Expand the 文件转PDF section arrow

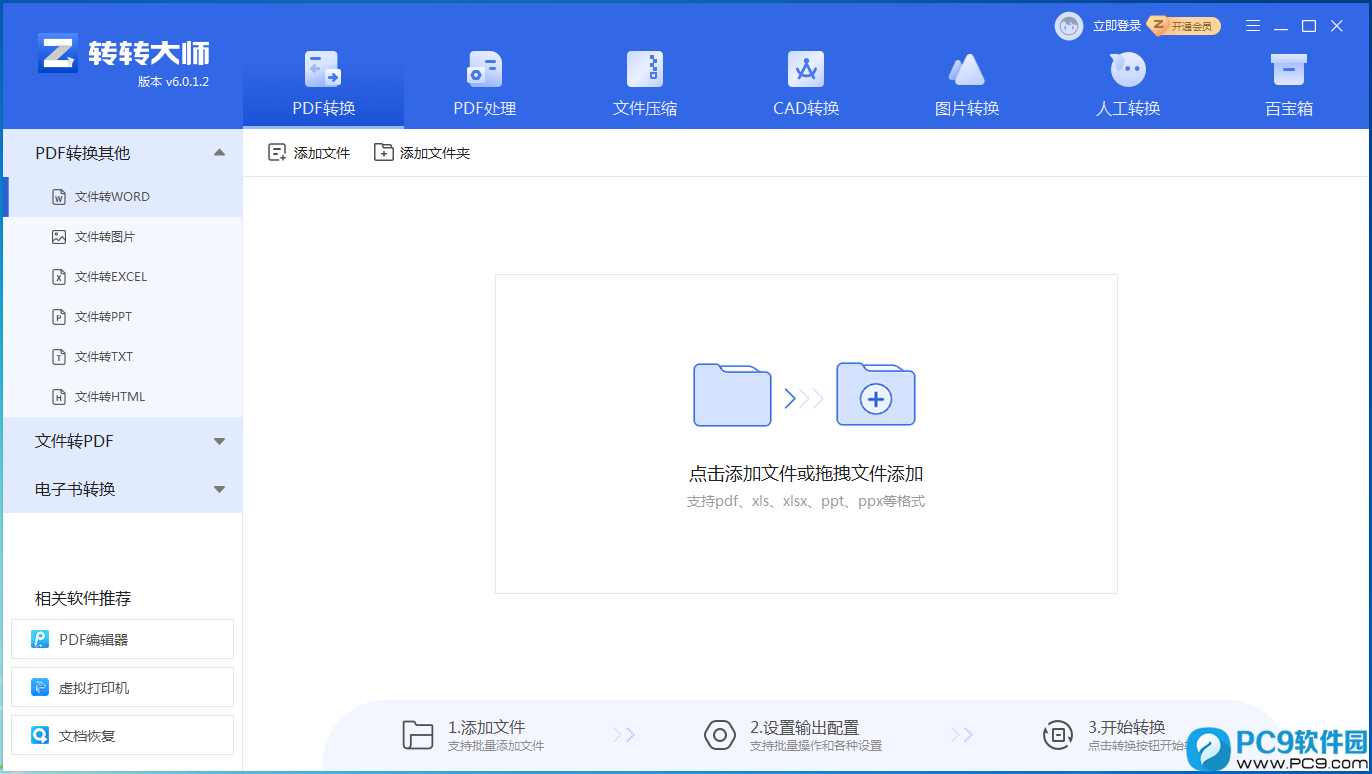pyautogui.click(x=220, y=441)
